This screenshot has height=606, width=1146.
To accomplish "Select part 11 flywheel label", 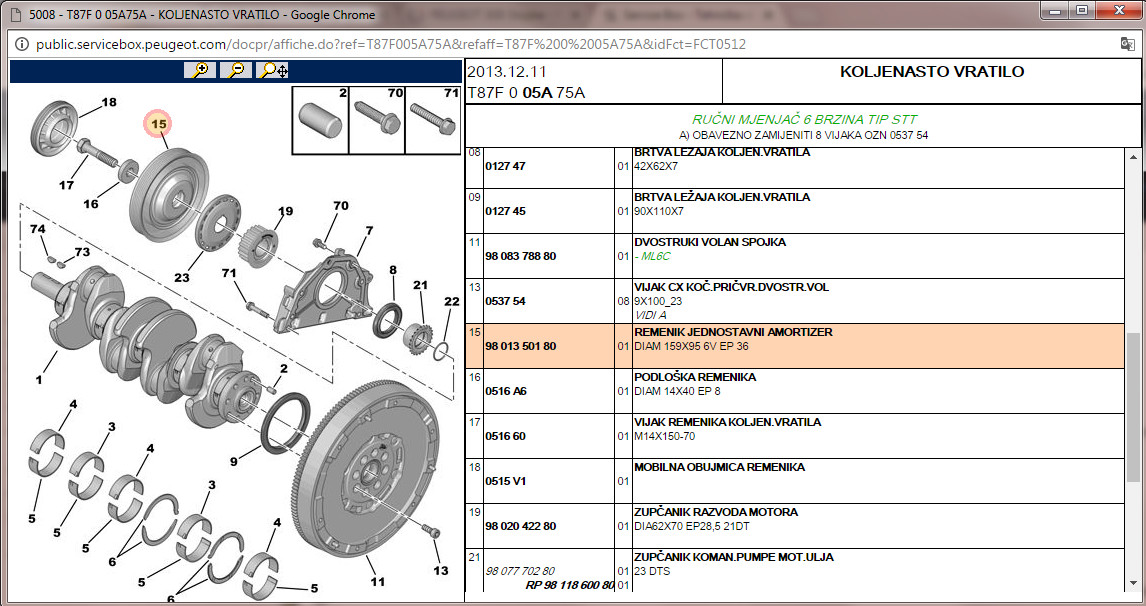I will [377, 582].
